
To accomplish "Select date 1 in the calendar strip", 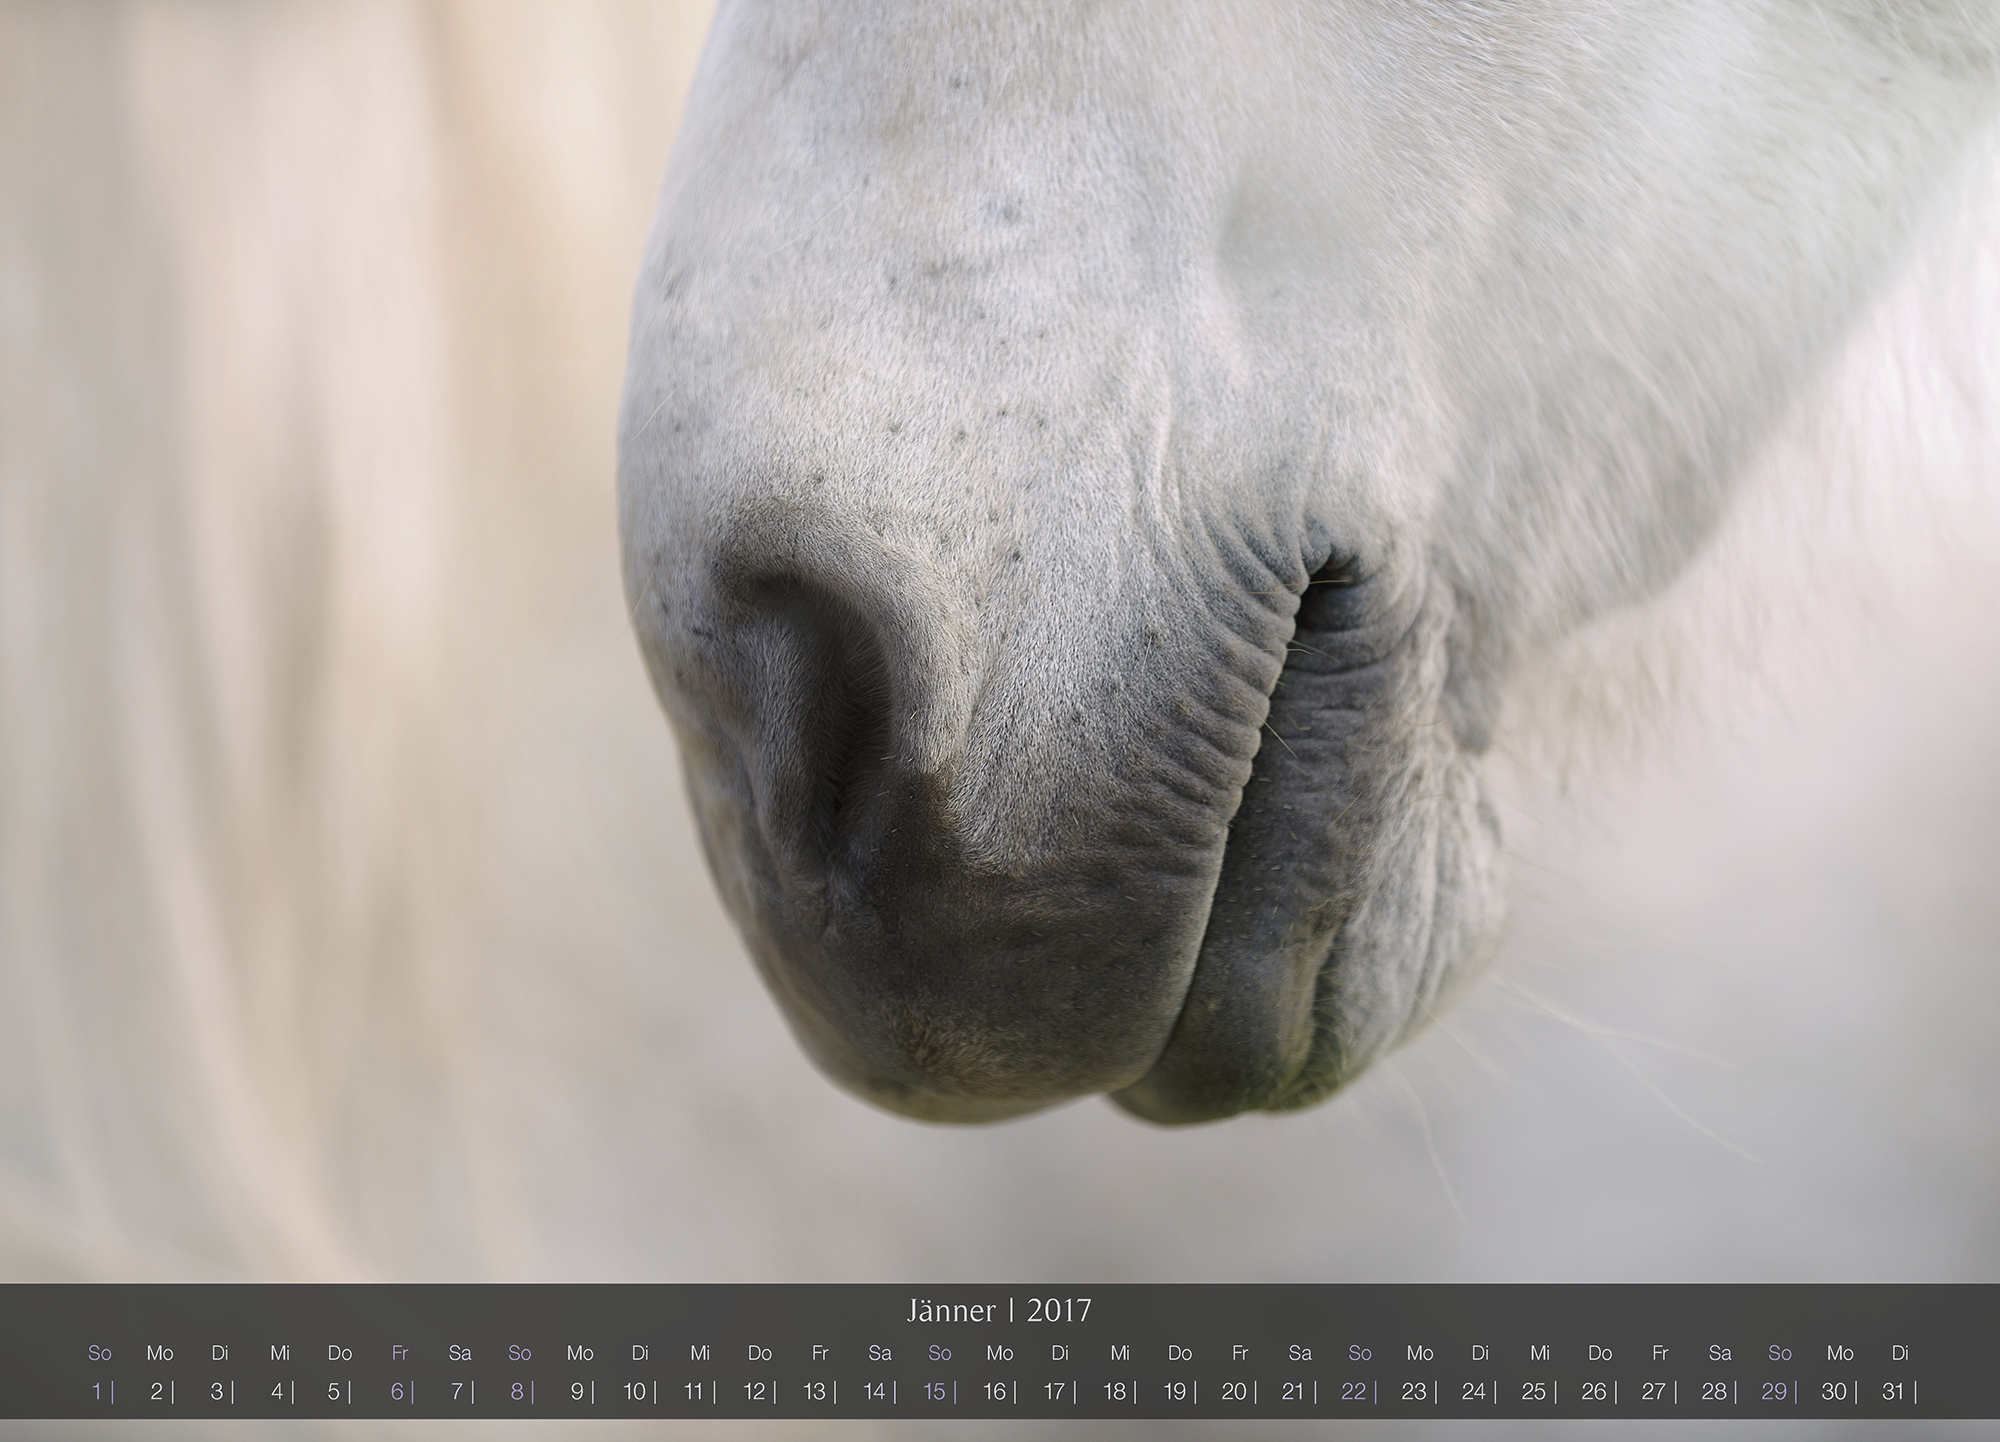I will point(97,1391).
